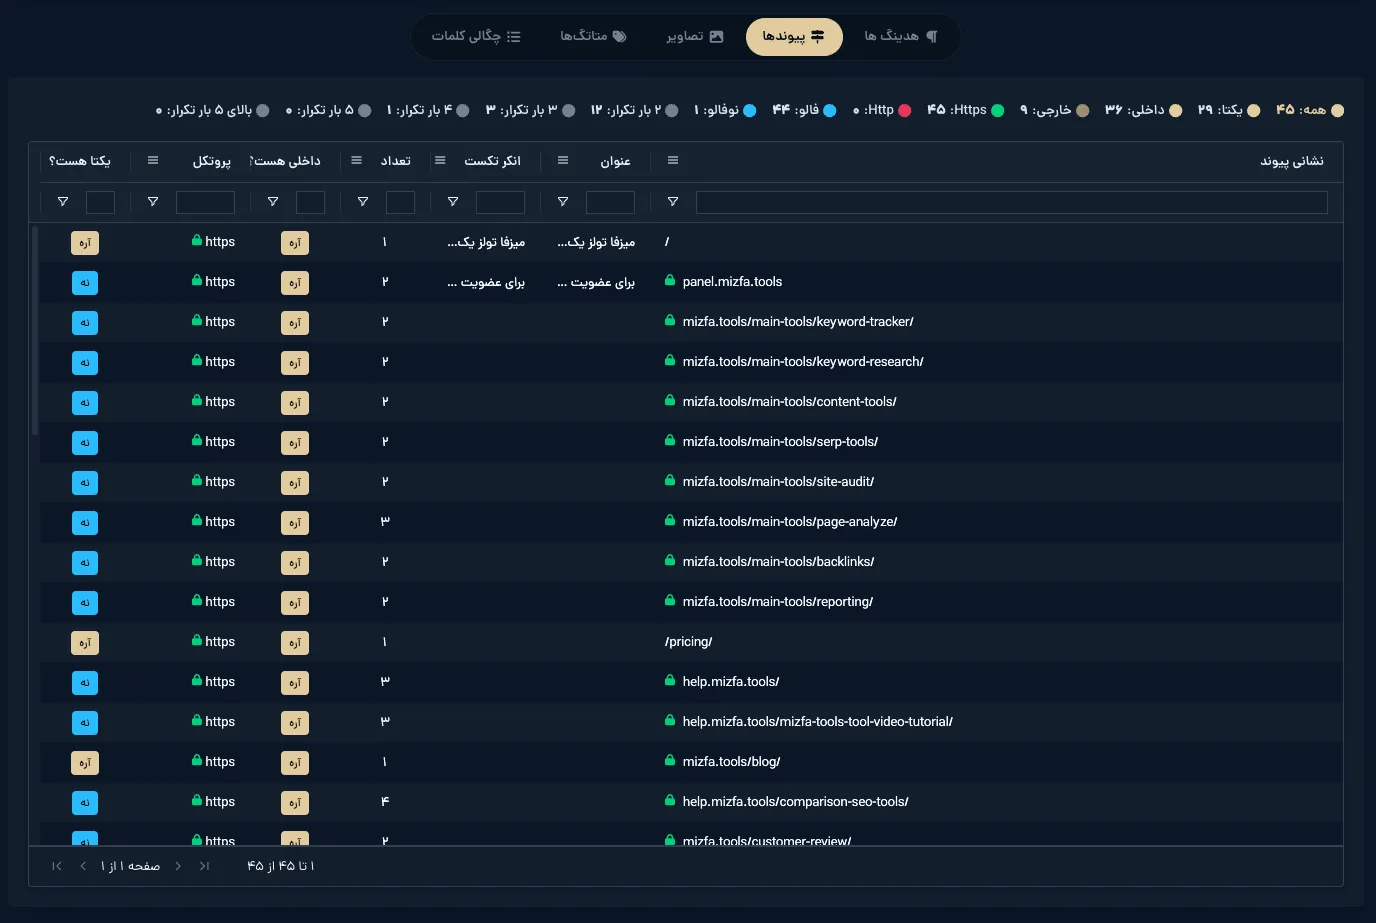The width and height of the screenshot is (1376, 923).
Task: Toggle the نوفالو legend filter dot
Action: pyautogui.click(x=750, y=110)
